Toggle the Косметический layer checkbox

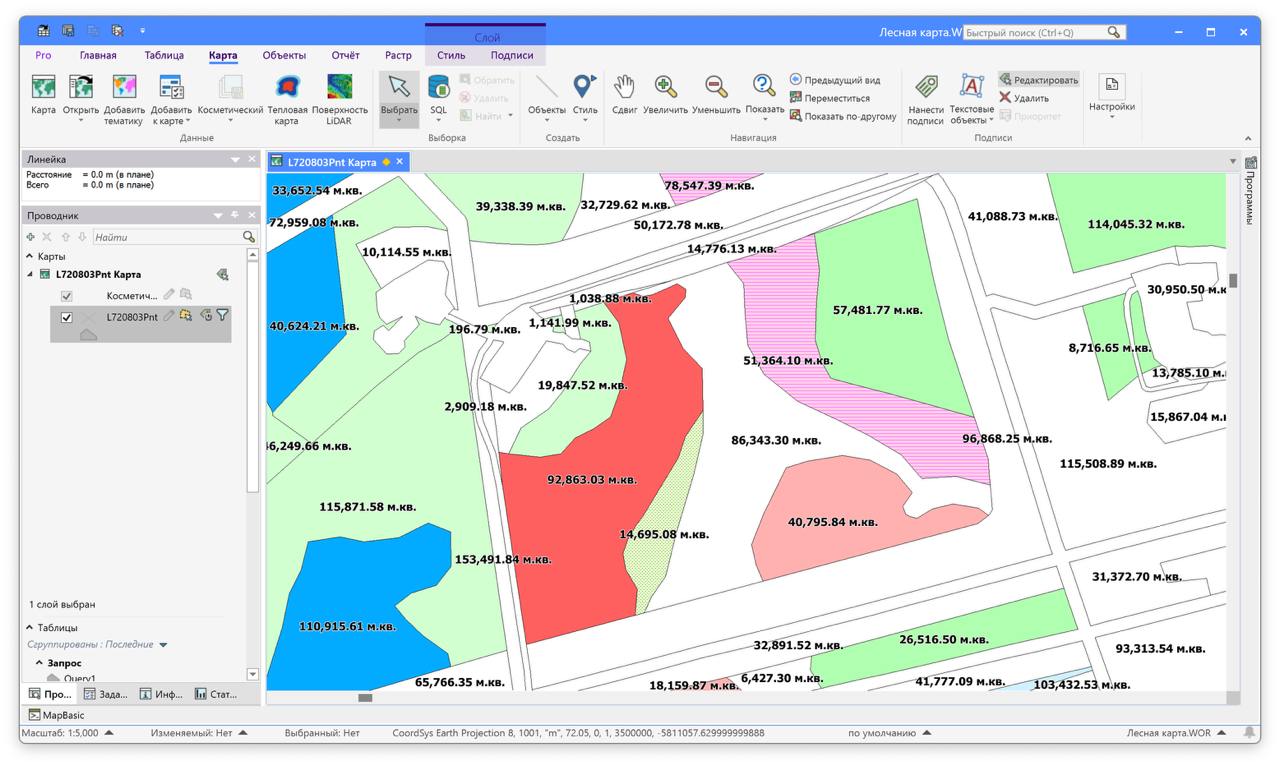coord(67,296)
